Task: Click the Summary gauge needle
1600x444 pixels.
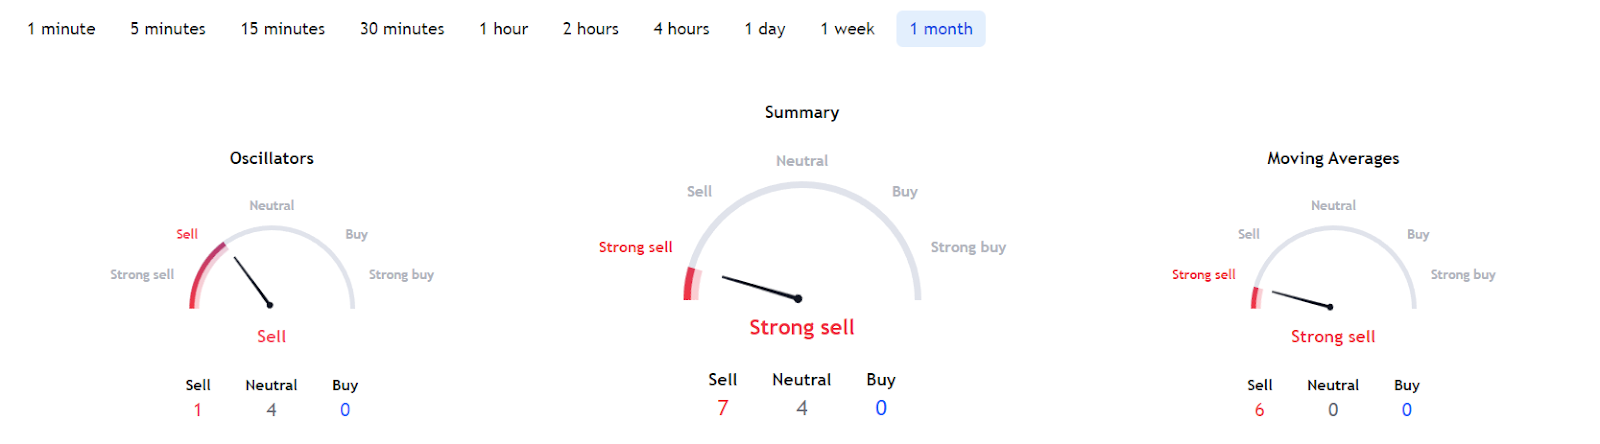Action: (762, 288)
